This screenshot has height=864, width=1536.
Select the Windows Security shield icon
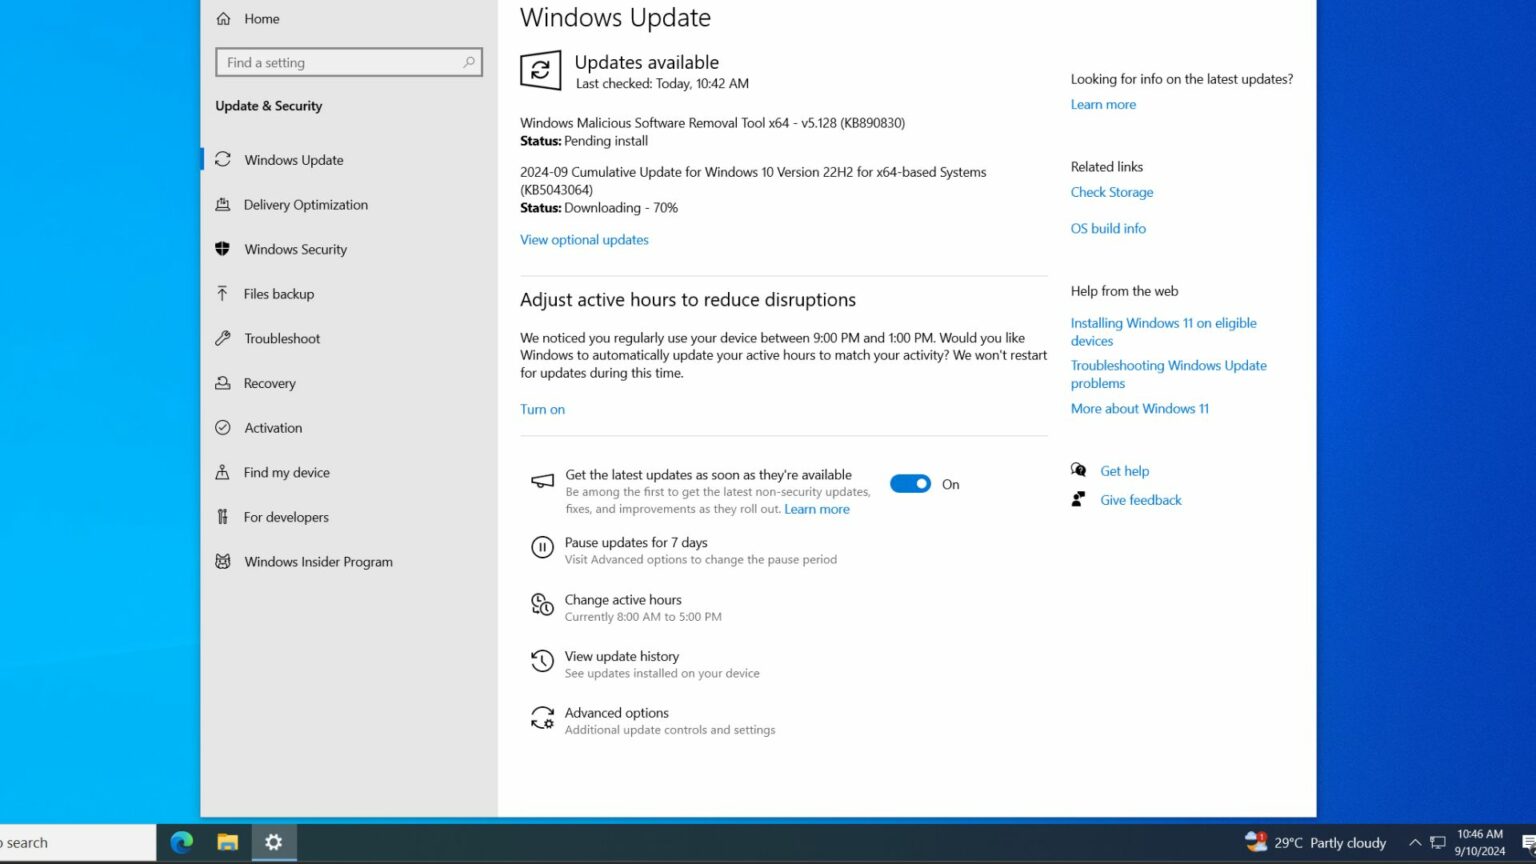pyautogui.click(x=222, y=249)
